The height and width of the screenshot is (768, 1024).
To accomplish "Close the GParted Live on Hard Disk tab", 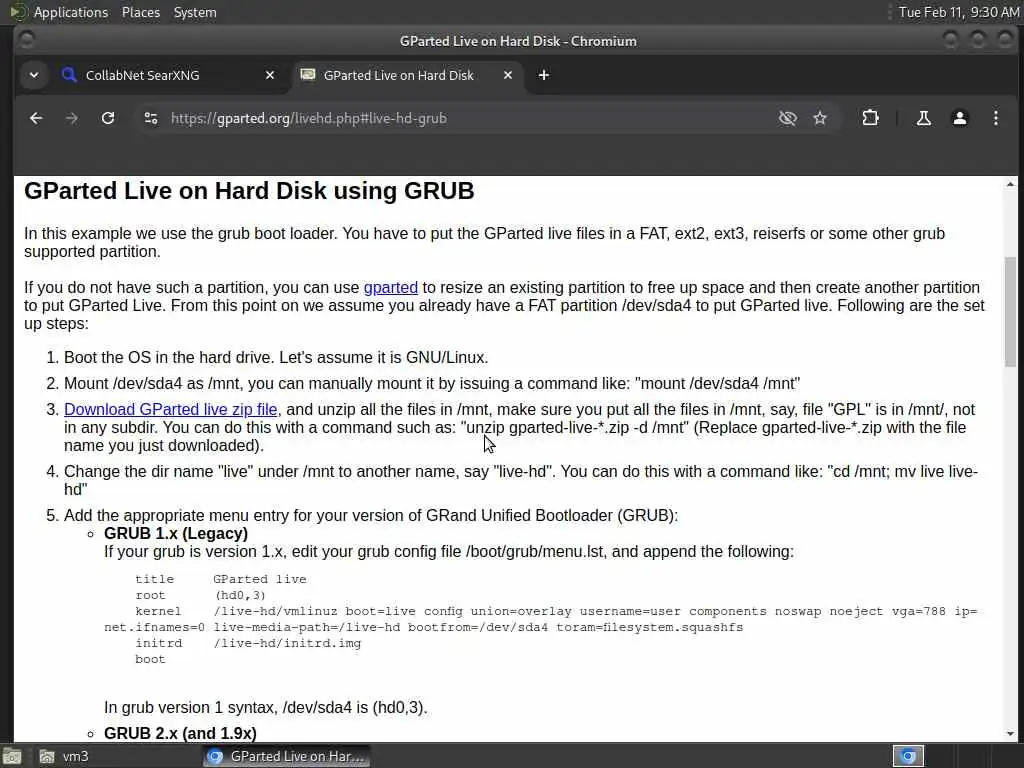I will coord(507,75).
